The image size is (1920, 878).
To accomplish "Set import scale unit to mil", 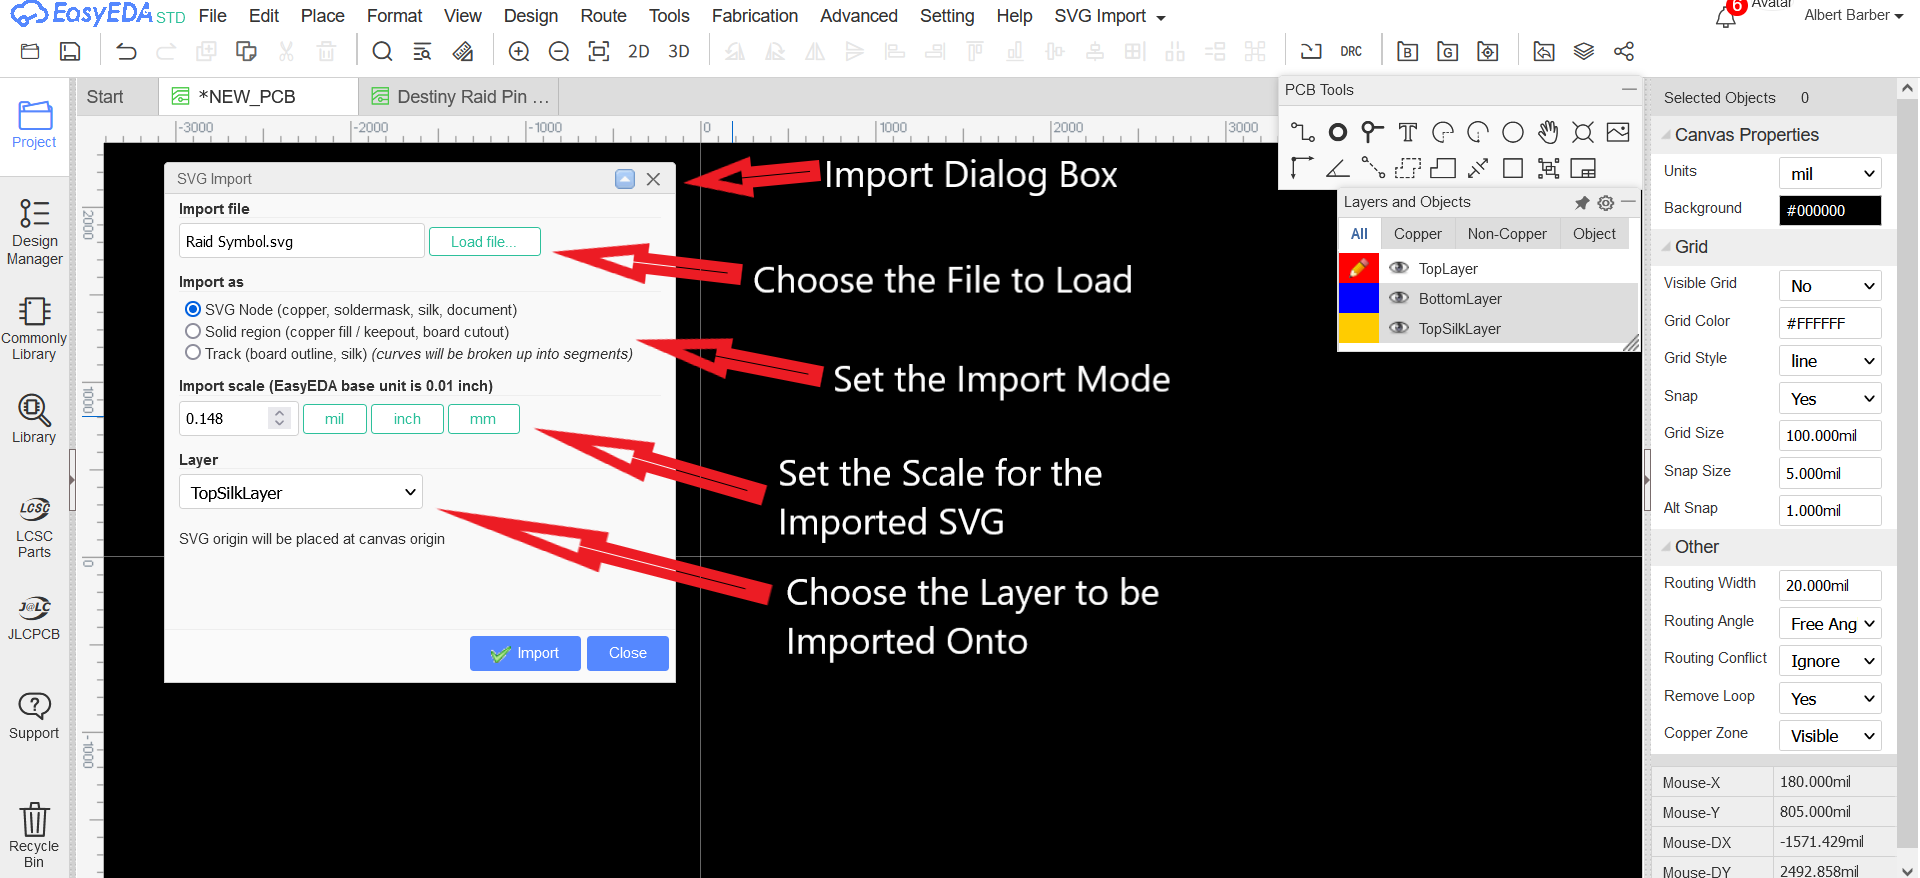I will [334, 419].
